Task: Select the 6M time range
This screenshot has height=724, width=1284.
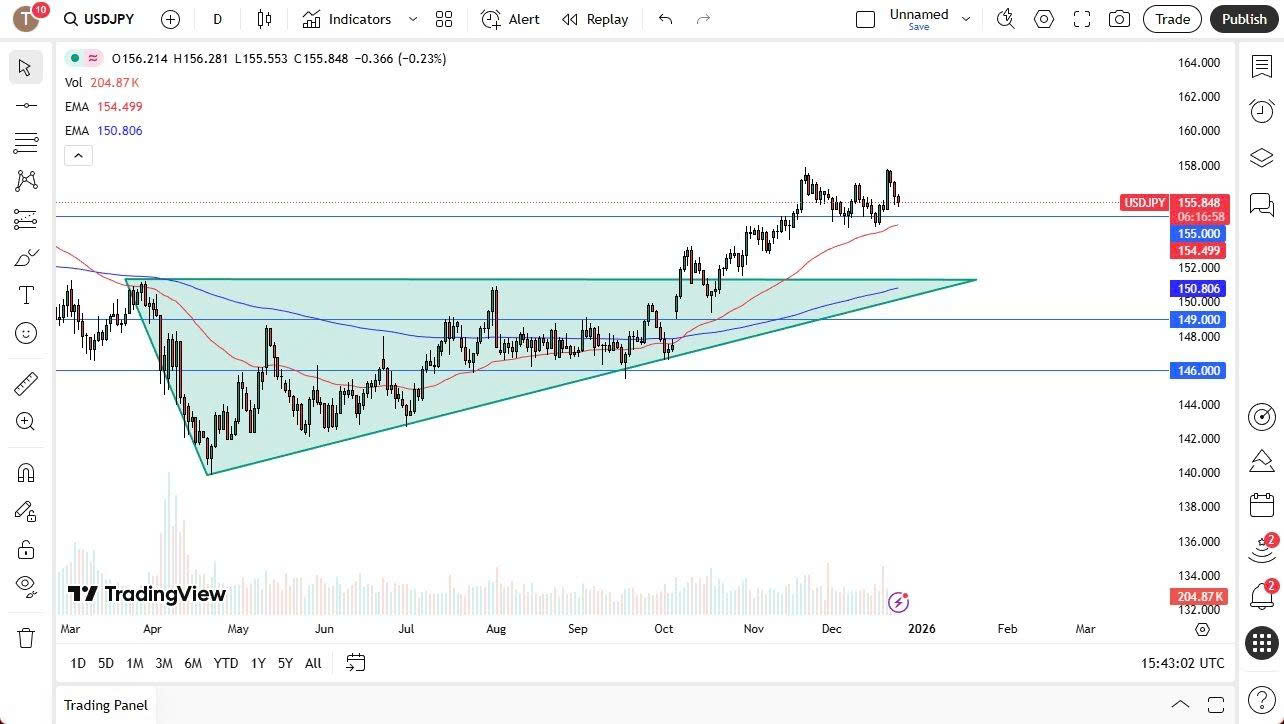Action: pyautogui.click(x=193, y=663)
